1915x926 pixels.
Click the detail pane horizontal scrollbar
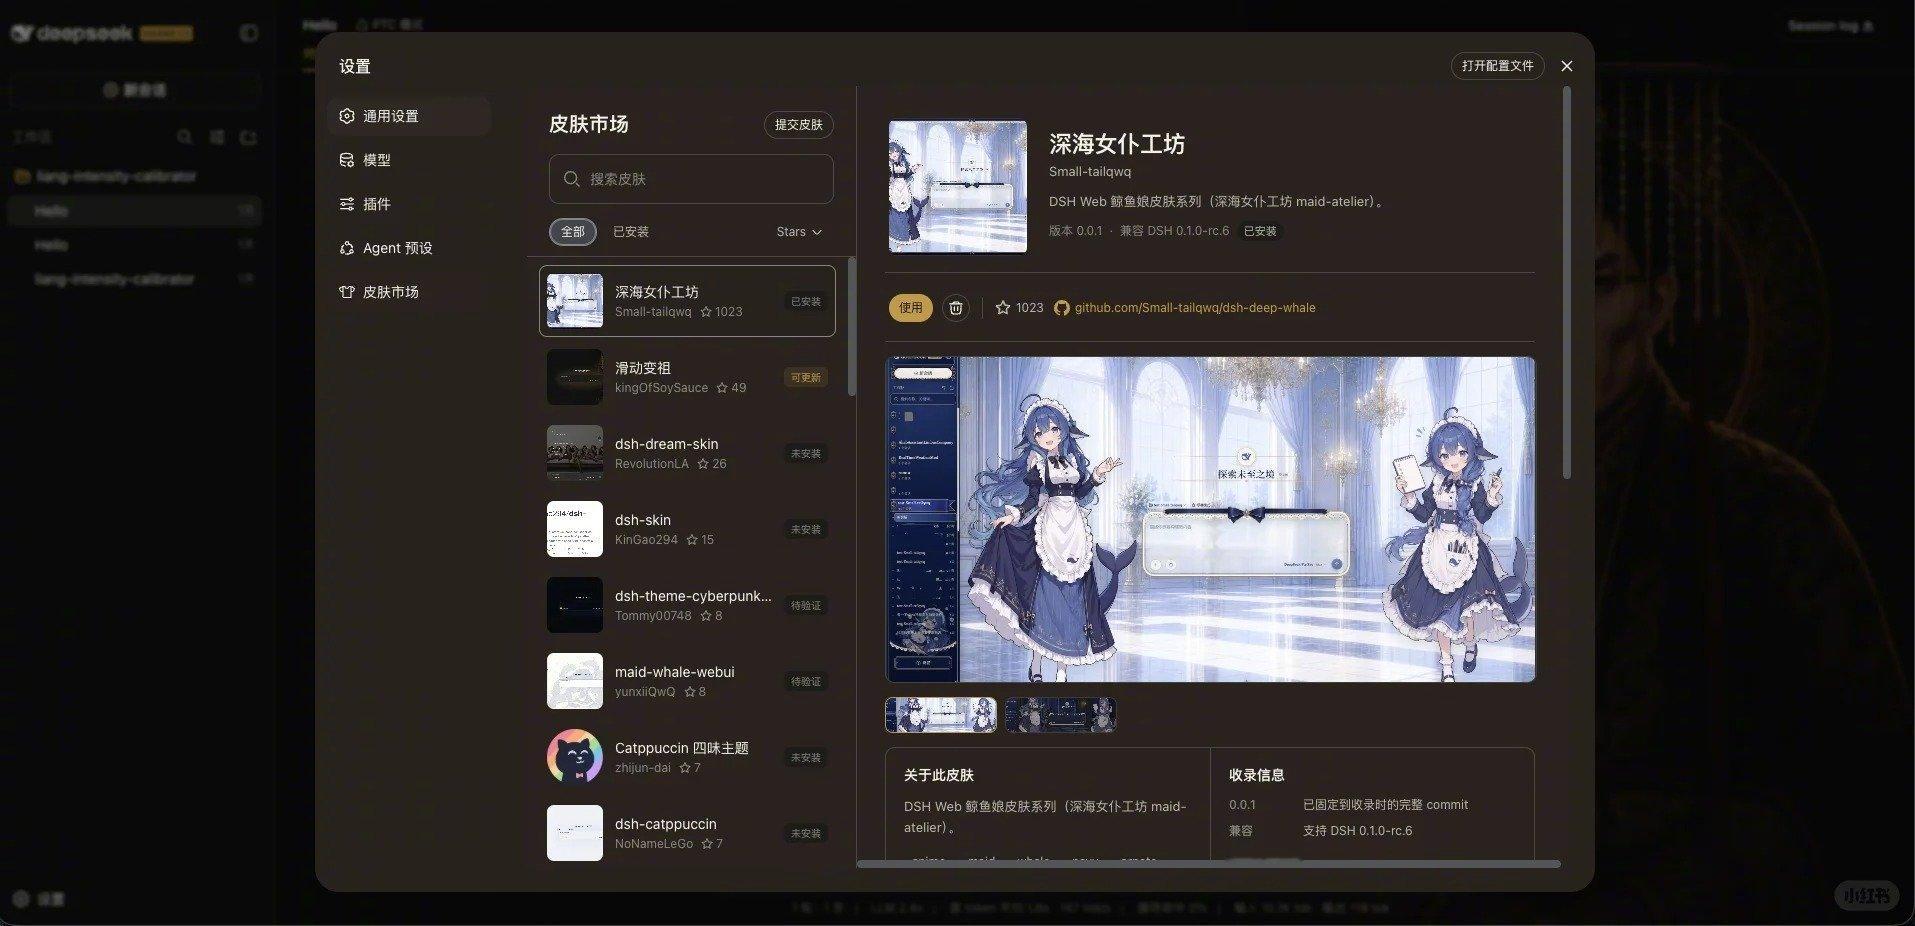tap(1209, 864)
